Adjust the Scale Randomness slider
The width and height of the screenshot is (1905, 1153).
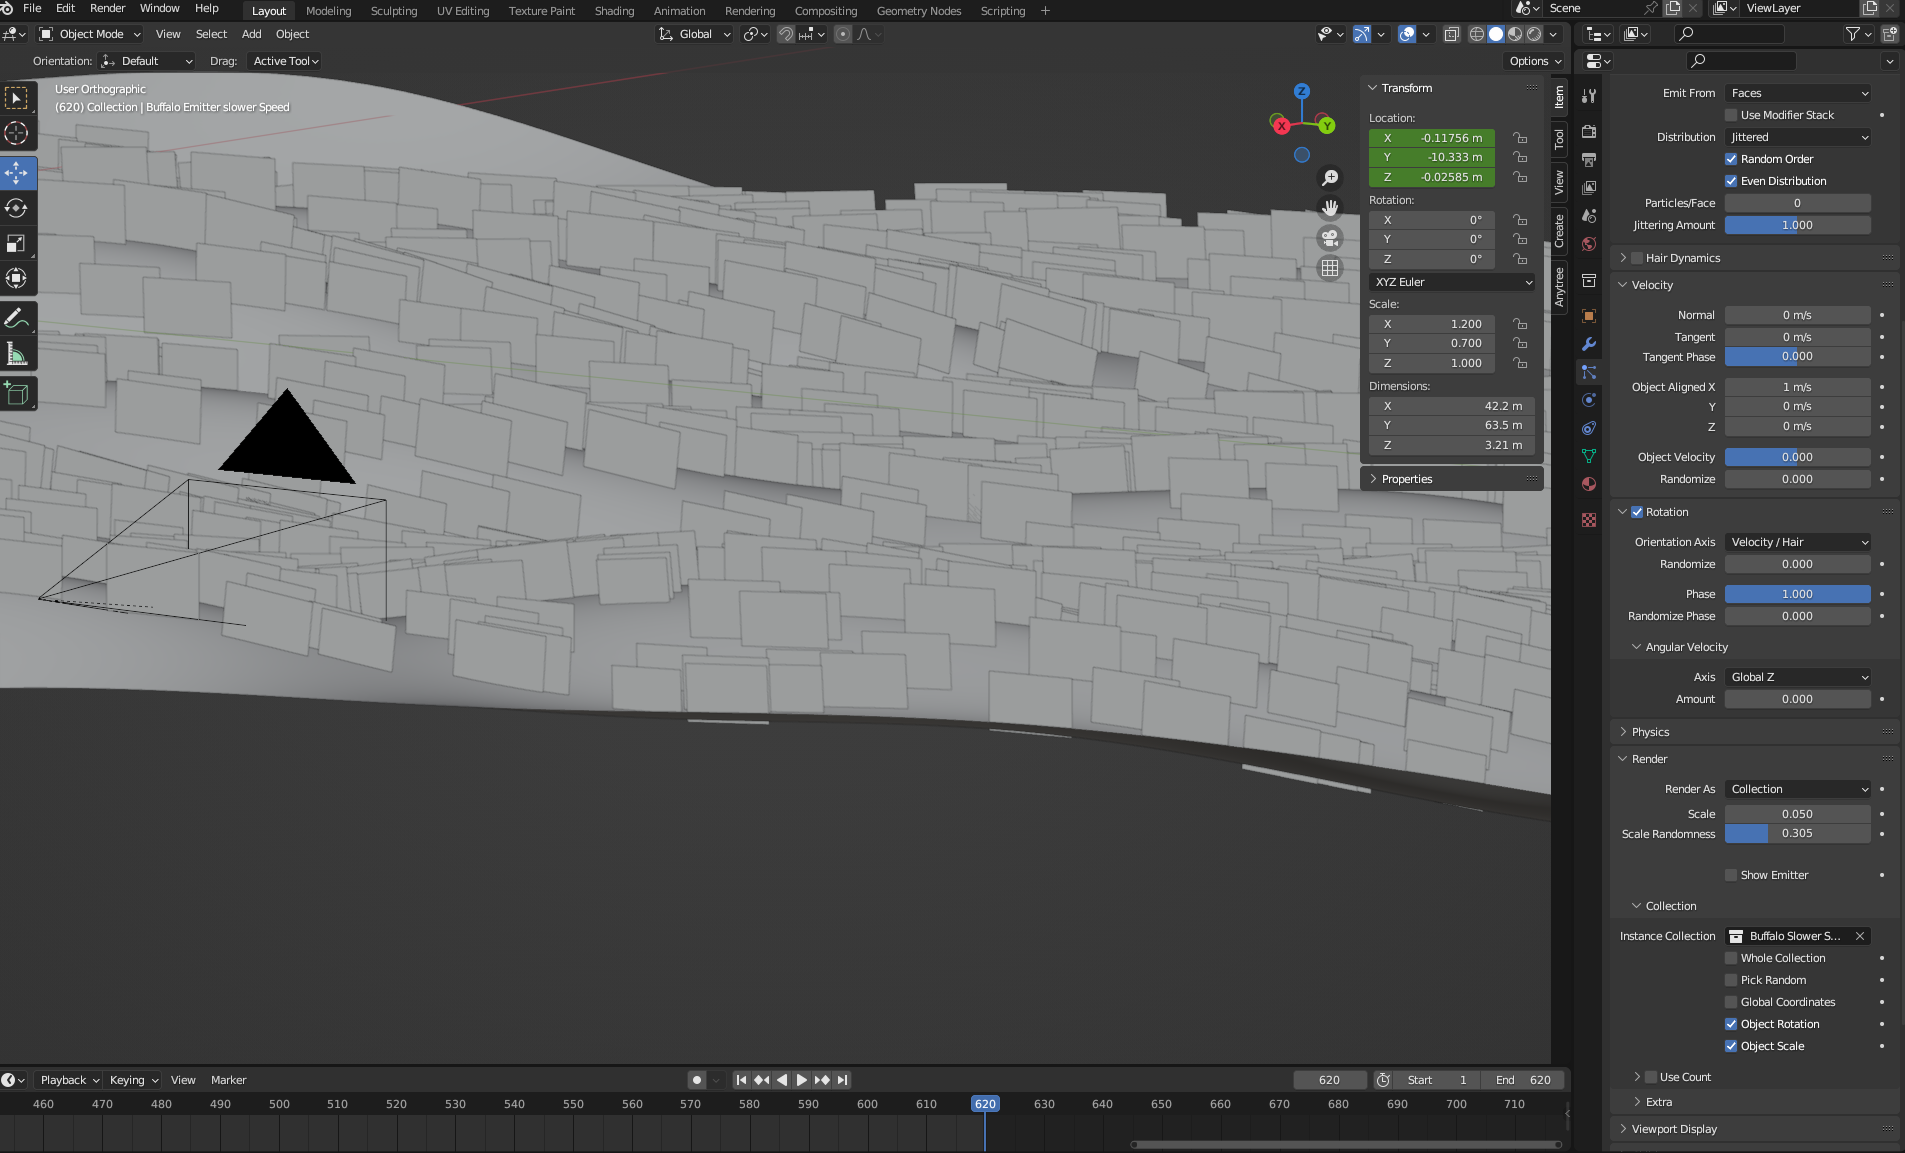click(1798, 833)
